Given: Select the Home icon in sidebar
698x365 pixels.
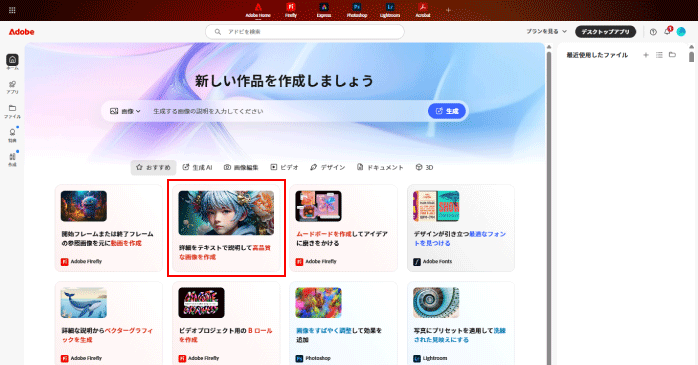Looking at the screenshot, I should coord(12,61).
